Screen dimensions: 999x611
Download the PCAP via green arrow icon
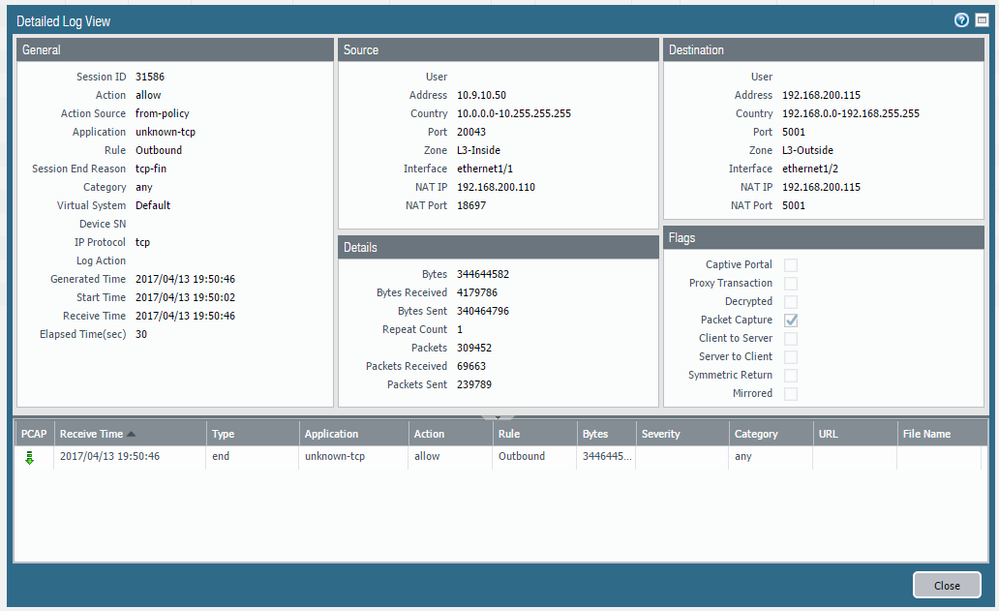coord(29,457)
